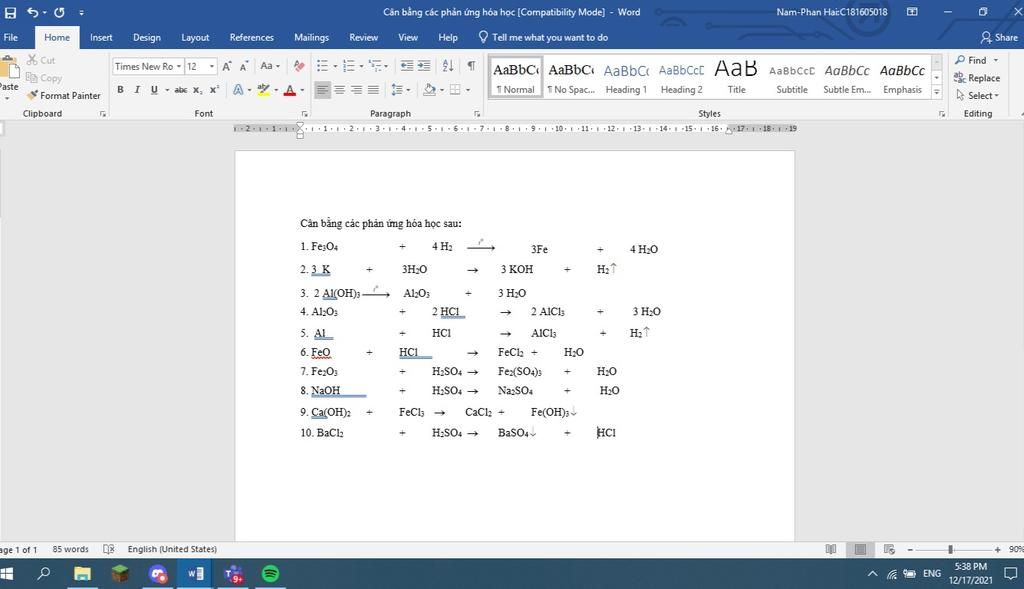This screenshot has height=589, width=1024.
Task: Decrease paragraph indent
Action: [406, 66]
